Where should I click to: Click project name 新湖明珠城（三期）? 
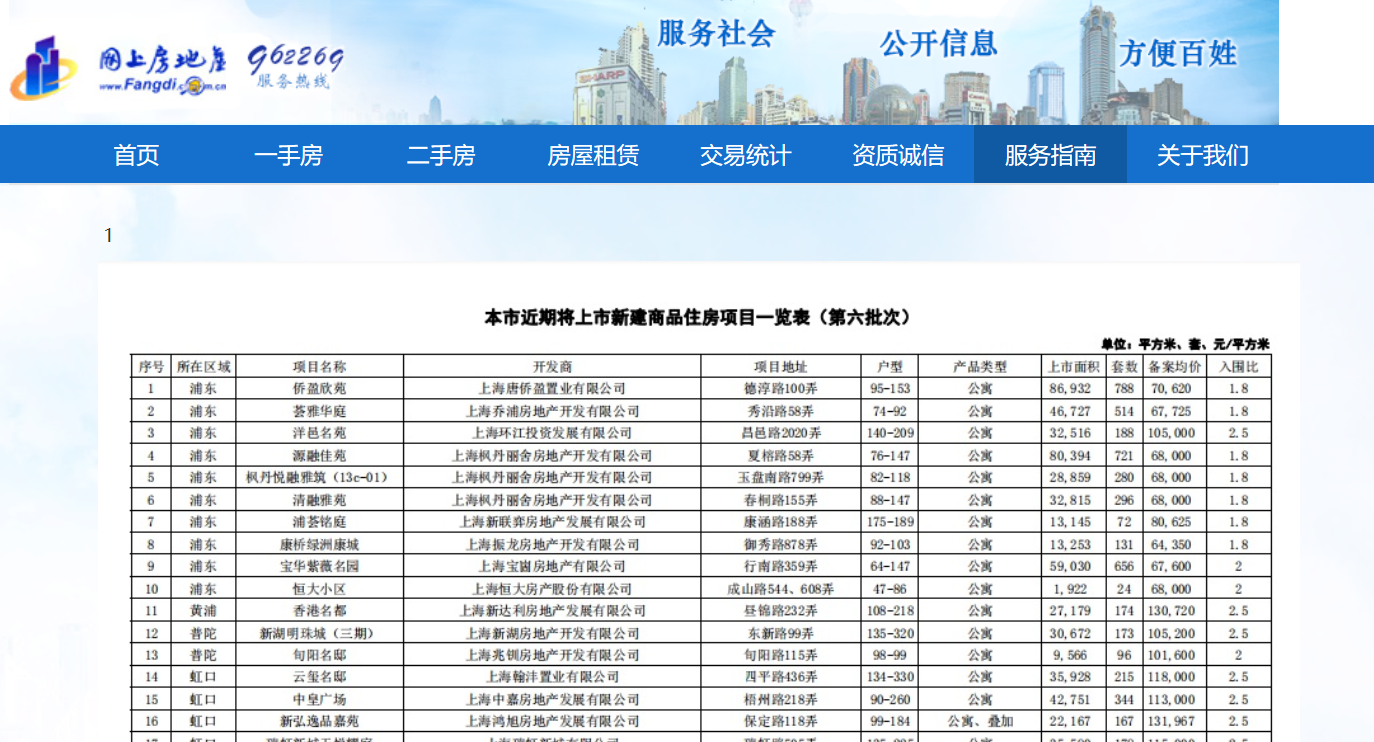pos(319,633)
